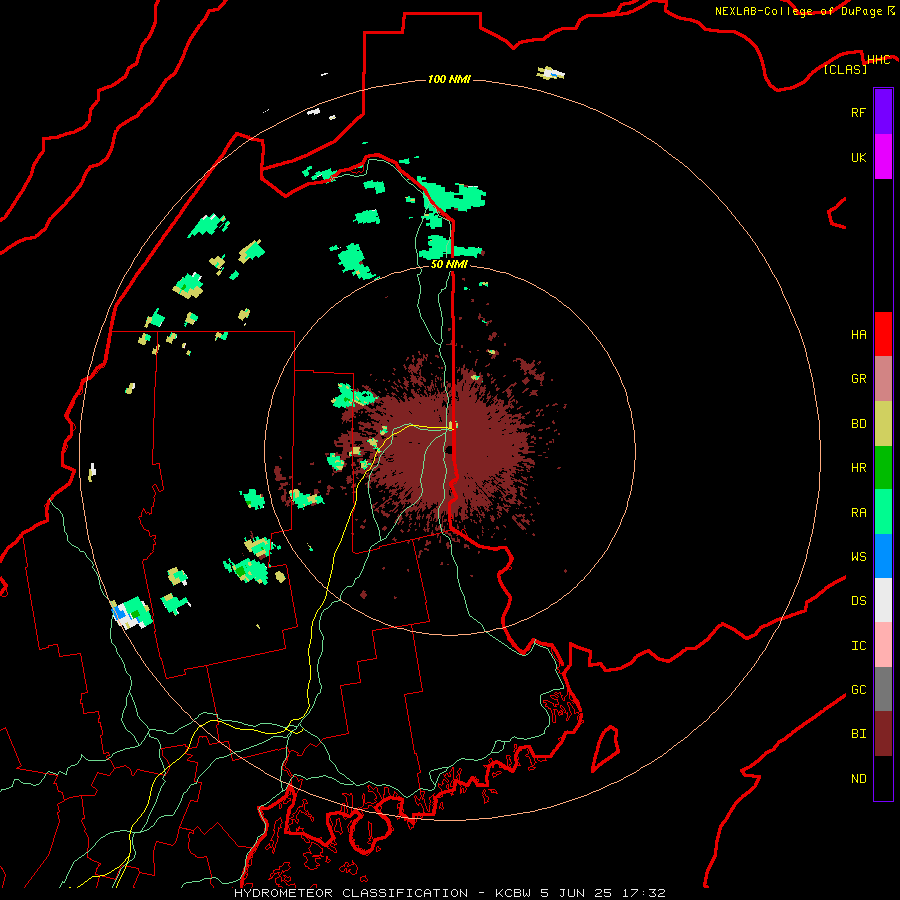Screen dimensions: 900x900
Task: Click the WS blue legend swatch
Action: pos(883,556)
